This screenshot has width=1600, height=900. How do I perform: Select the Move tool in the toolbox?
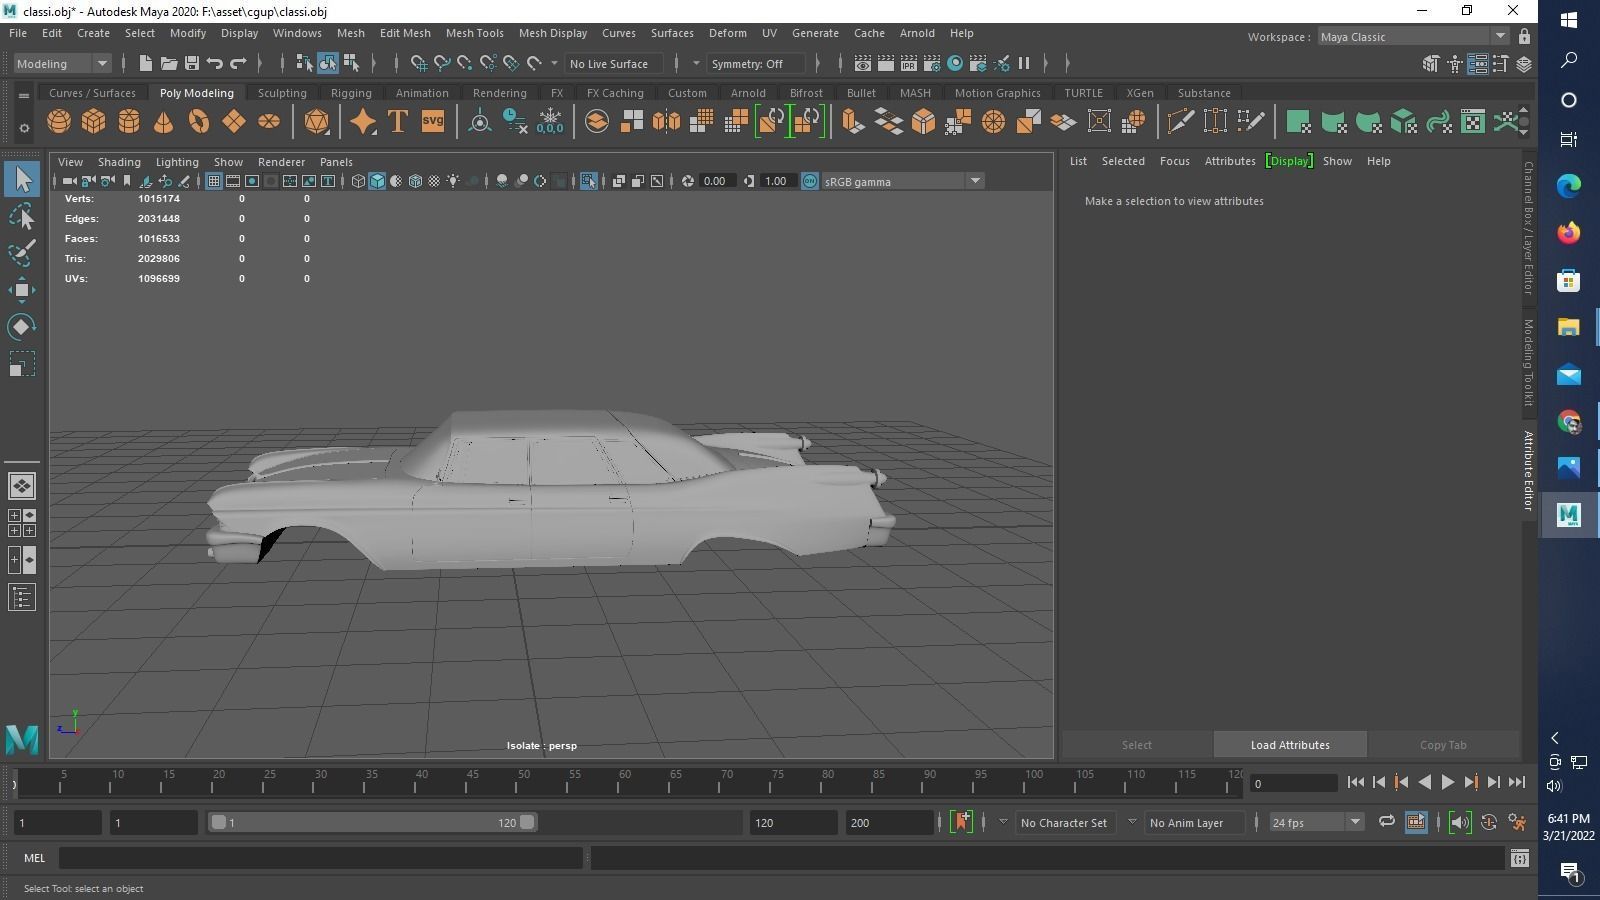point(22,290)
